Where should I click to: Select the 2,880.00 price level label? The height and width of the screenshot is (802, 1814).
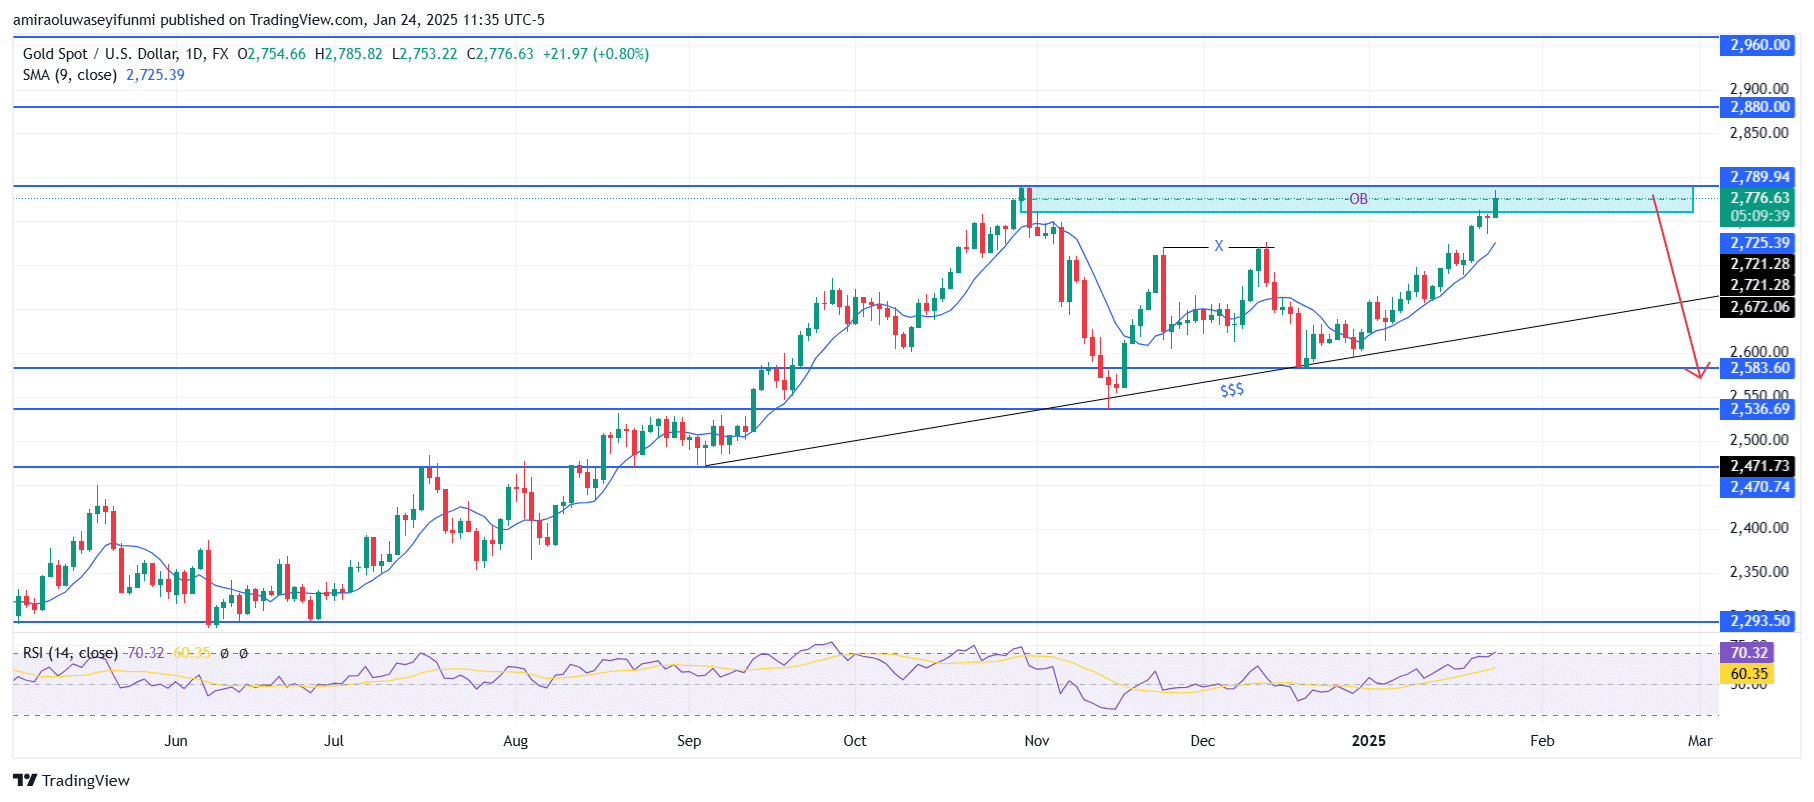pyautogui.click(x=1759, y=107)
